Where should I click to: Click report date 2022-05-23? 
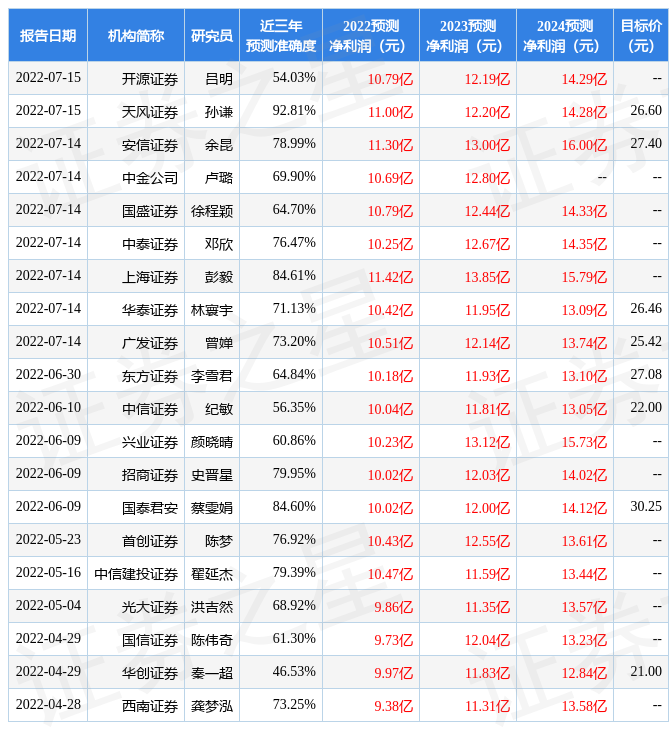[x=48, y=539]
